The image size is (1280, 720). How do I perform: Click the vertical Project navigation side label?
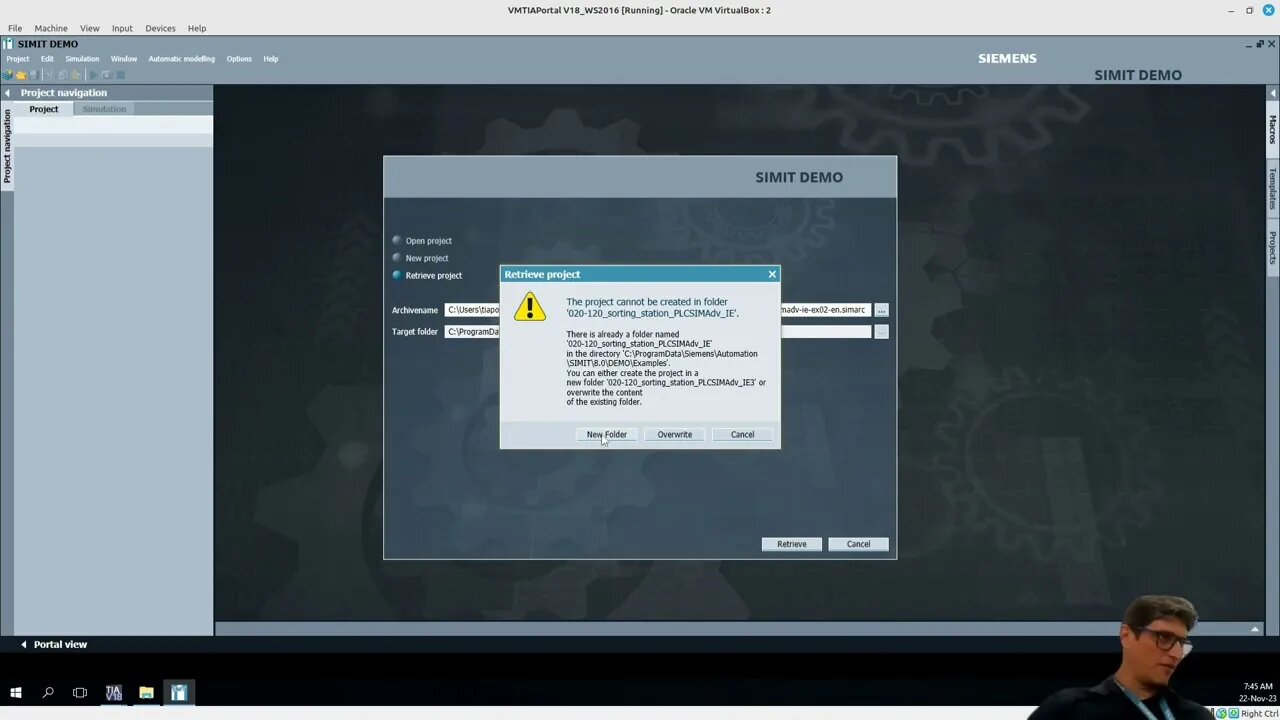6,146
